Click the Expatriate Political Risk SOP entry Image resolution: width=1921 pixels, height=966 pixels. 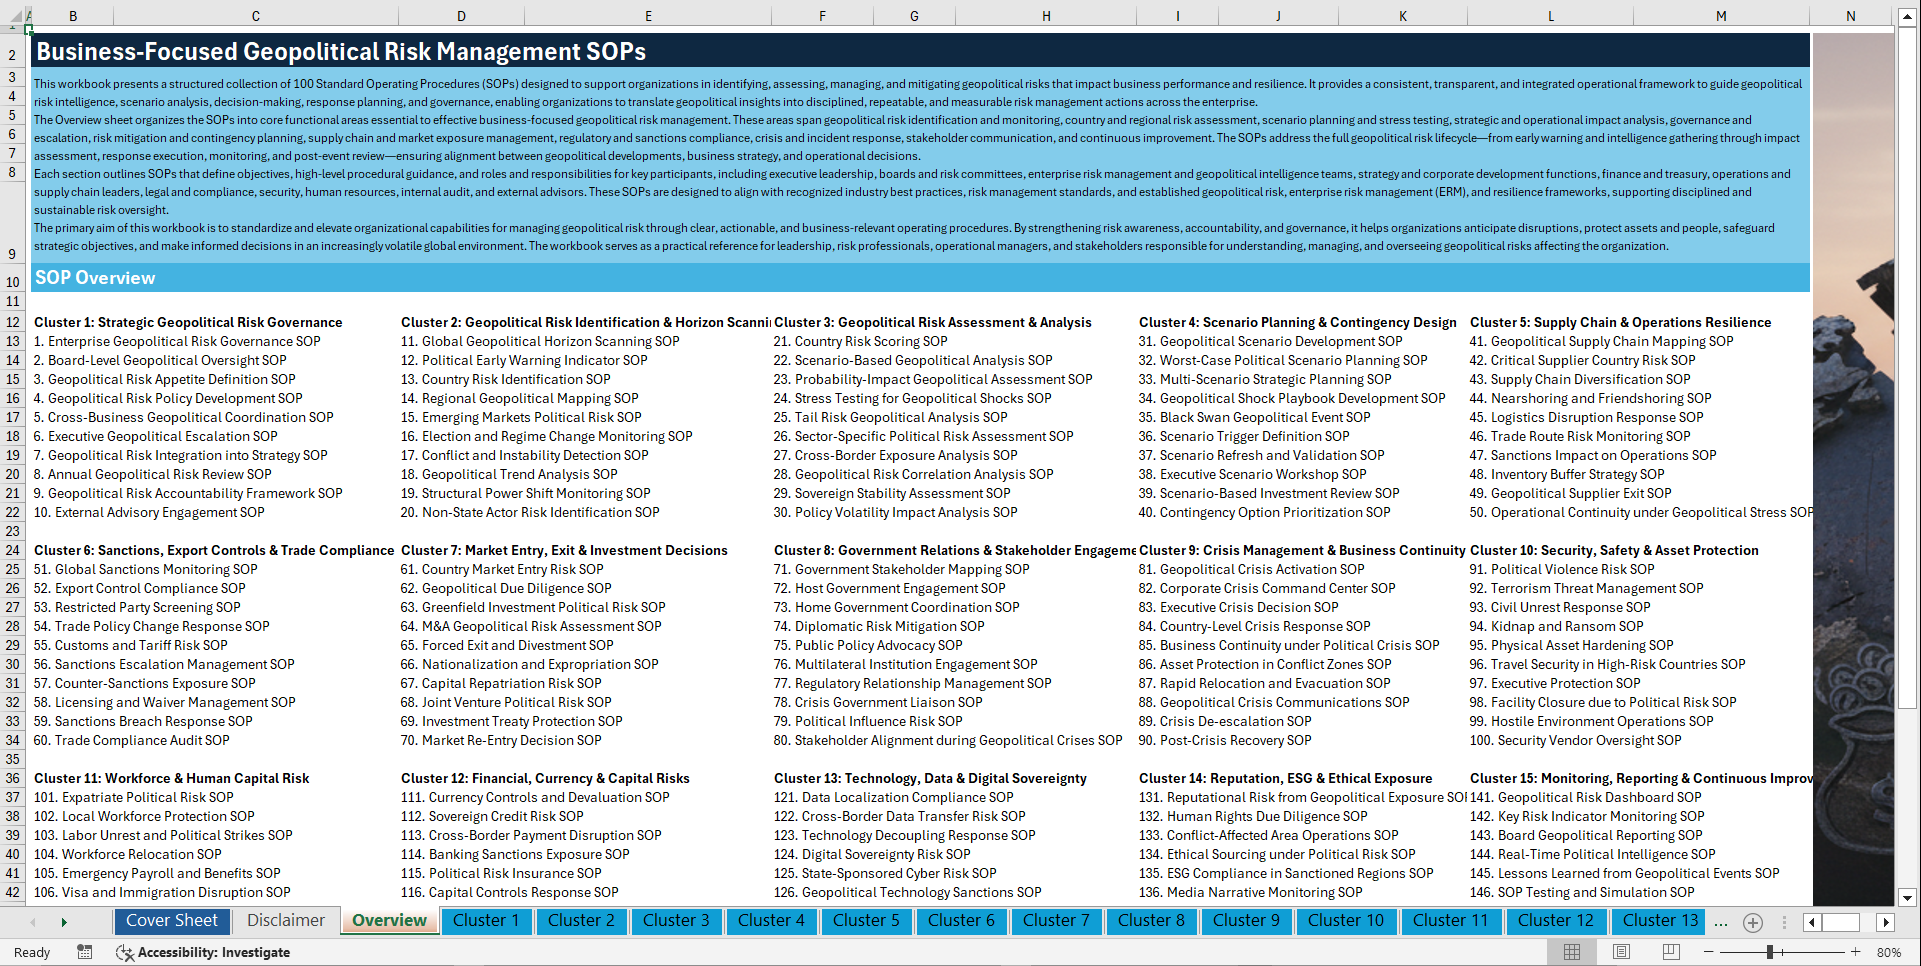coord(135,797)
